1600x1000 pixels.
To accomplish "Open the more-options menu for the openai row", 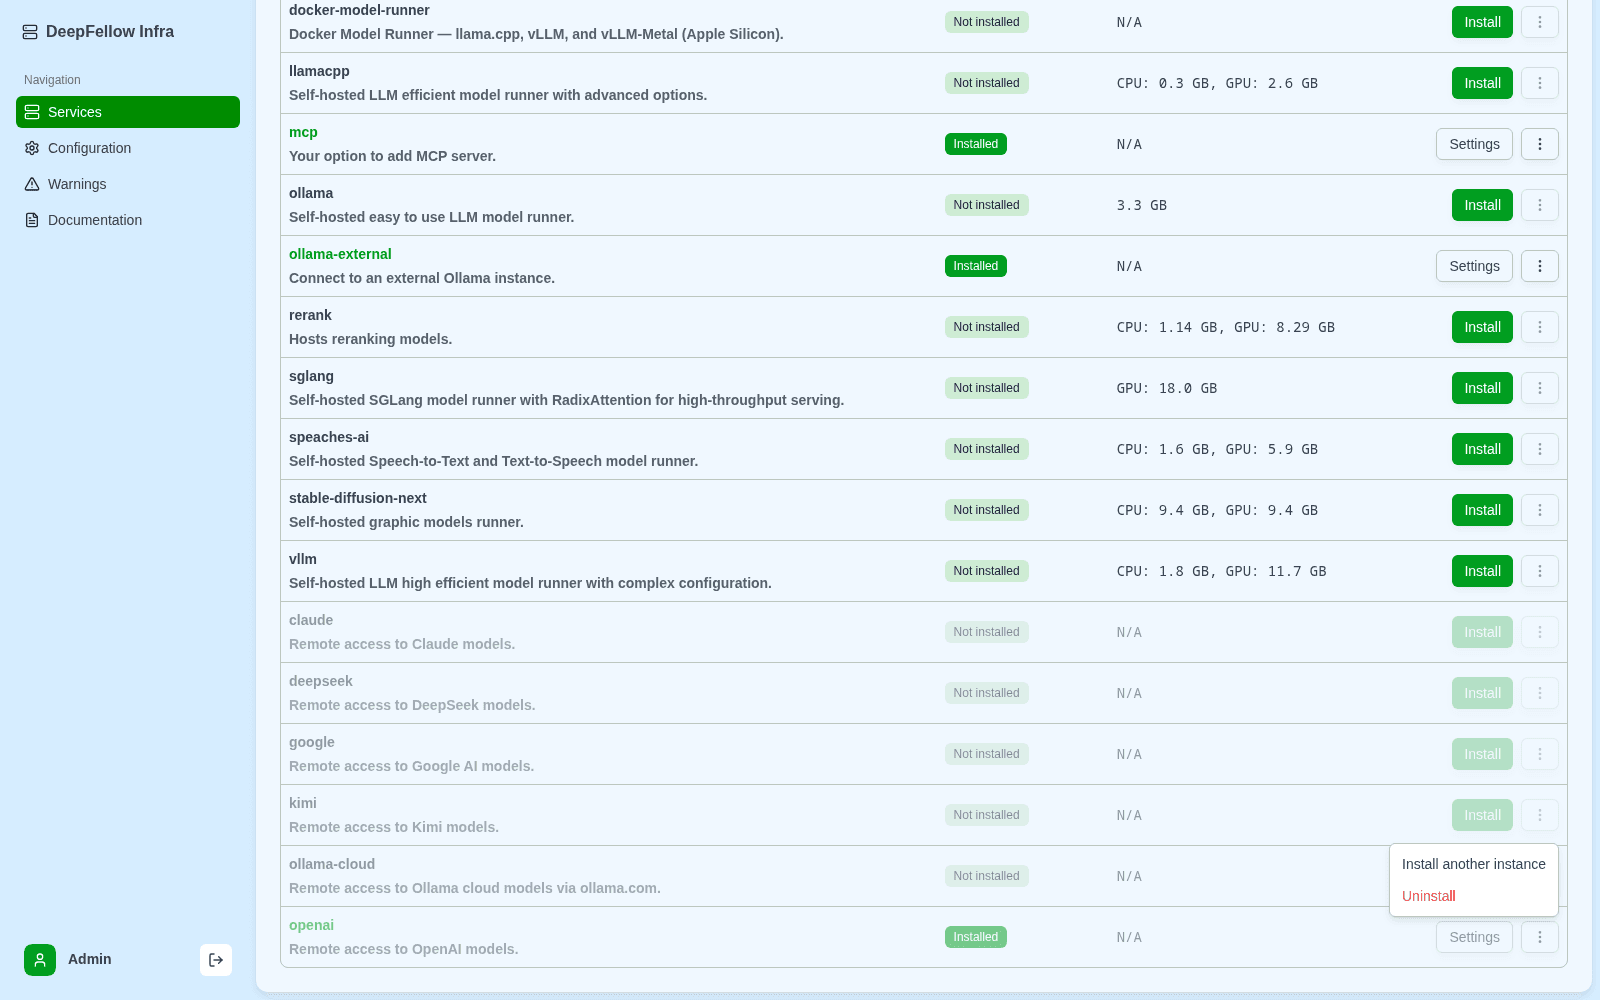I will click(1540, 937).
